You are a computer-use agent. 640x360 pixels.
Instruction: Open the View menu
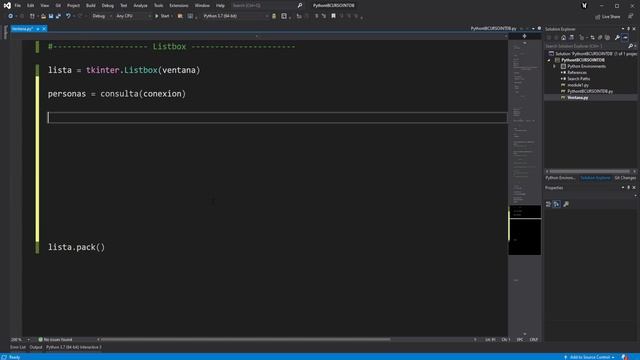click(44, 6)
